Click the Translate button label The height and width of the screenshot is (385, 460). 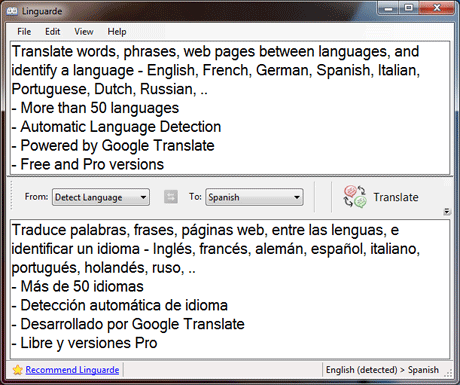point(396,197)
